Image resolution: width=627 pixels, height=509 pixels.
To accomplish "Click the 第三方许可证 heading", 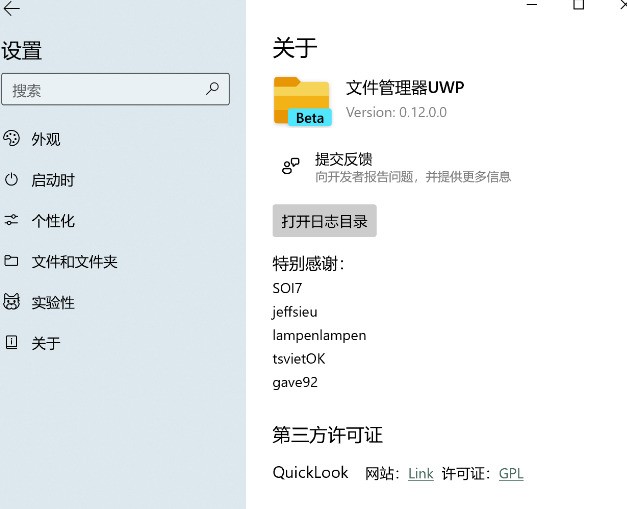I will [x=327, y=435].
